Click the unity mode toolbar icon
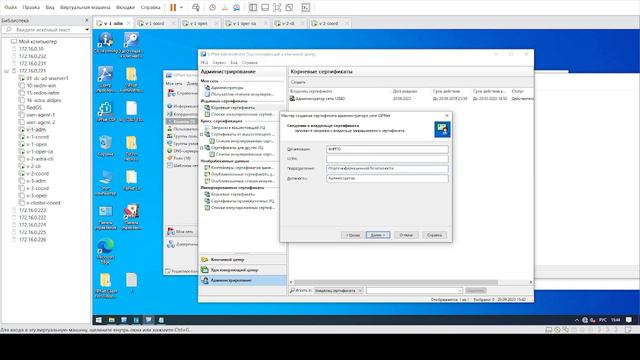Screen dimensions: 640x360 point(289,7)
